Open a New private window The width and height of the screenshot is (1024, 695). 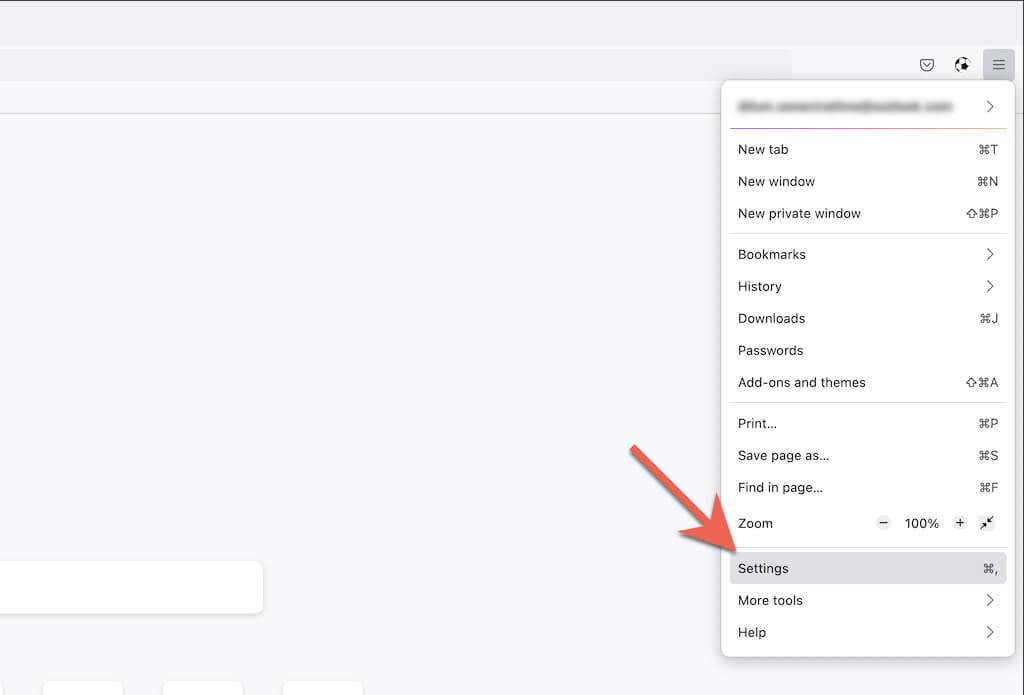coord(867,214)
